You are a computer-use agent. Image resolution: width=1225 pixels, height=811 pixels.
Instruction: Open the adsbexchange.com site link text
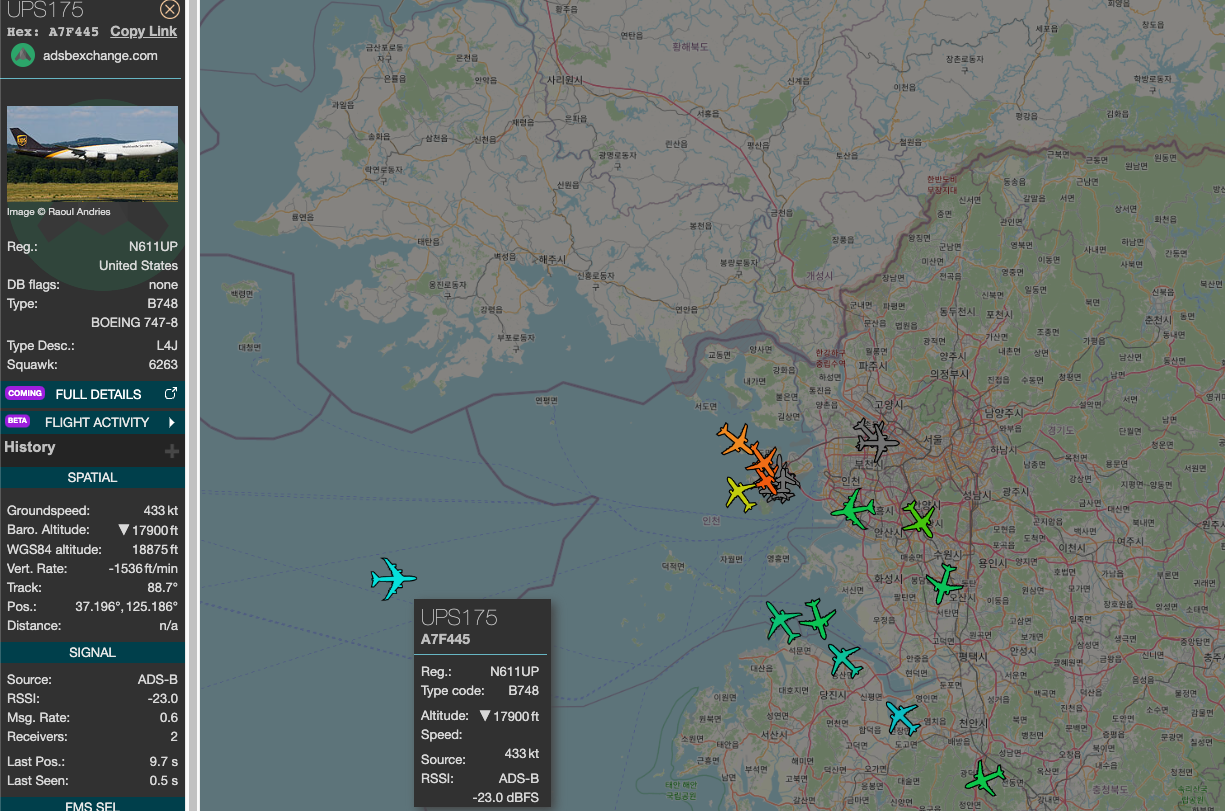pyautogui.click(x=100, y=56)
